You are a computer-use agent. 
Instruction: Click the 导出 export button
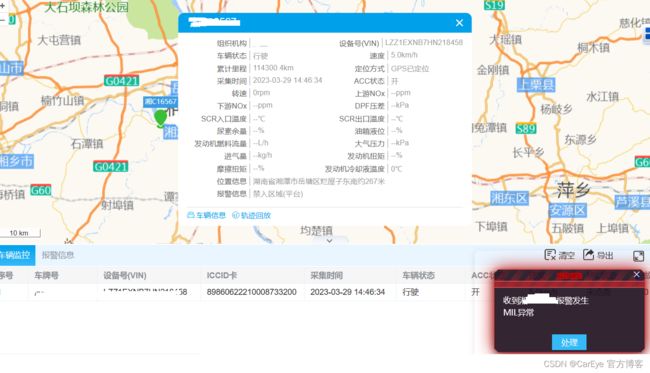[x=598, y=255]
